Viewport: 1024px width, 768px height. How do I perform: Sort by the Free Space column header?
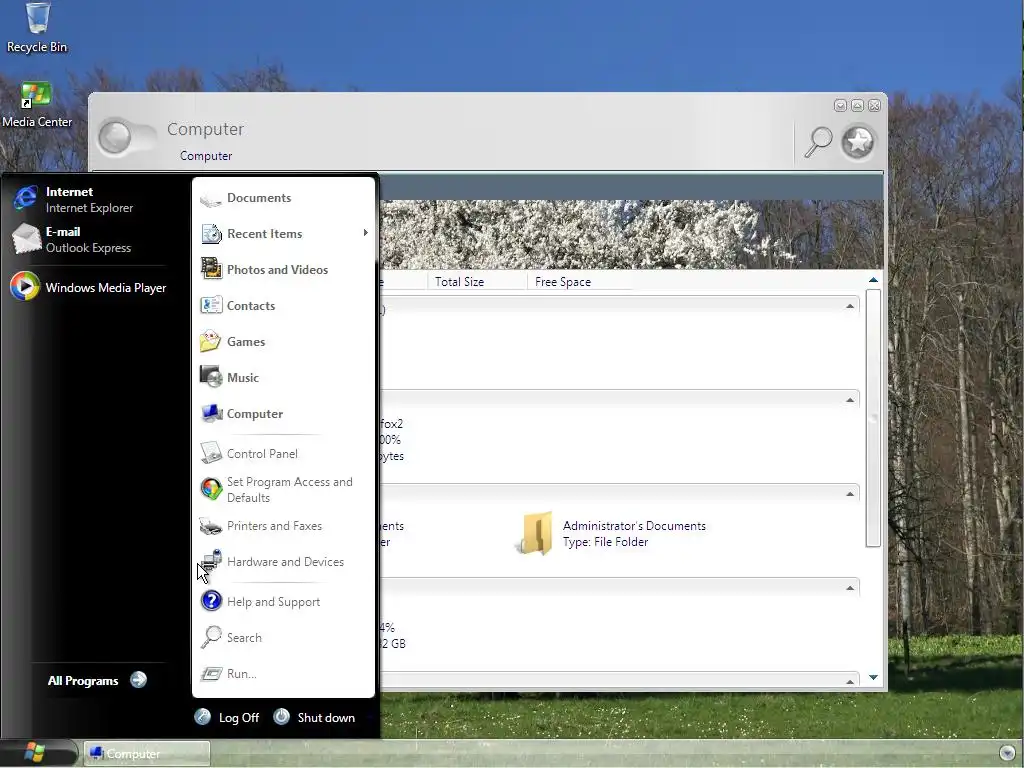tap(563, 281)
